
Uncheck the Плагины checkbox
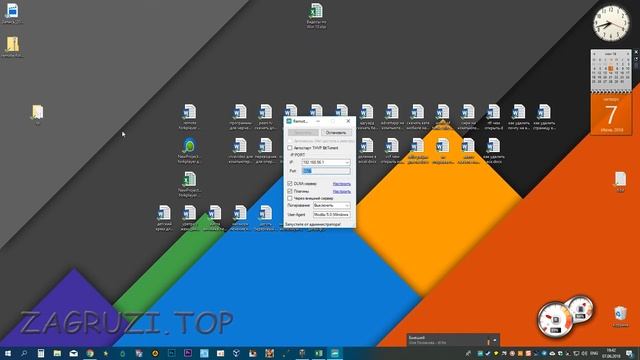(x=290, y=191)
